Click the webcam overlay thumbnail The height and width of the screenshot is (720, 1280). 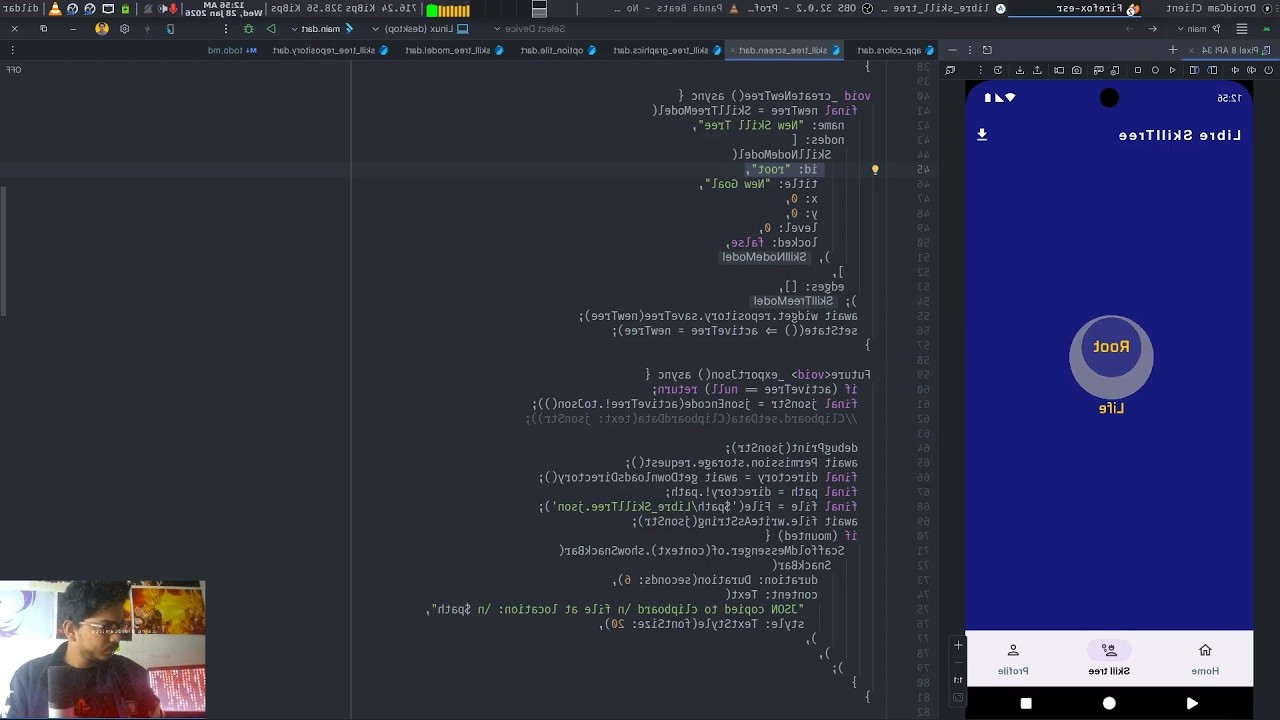(103, 648)
